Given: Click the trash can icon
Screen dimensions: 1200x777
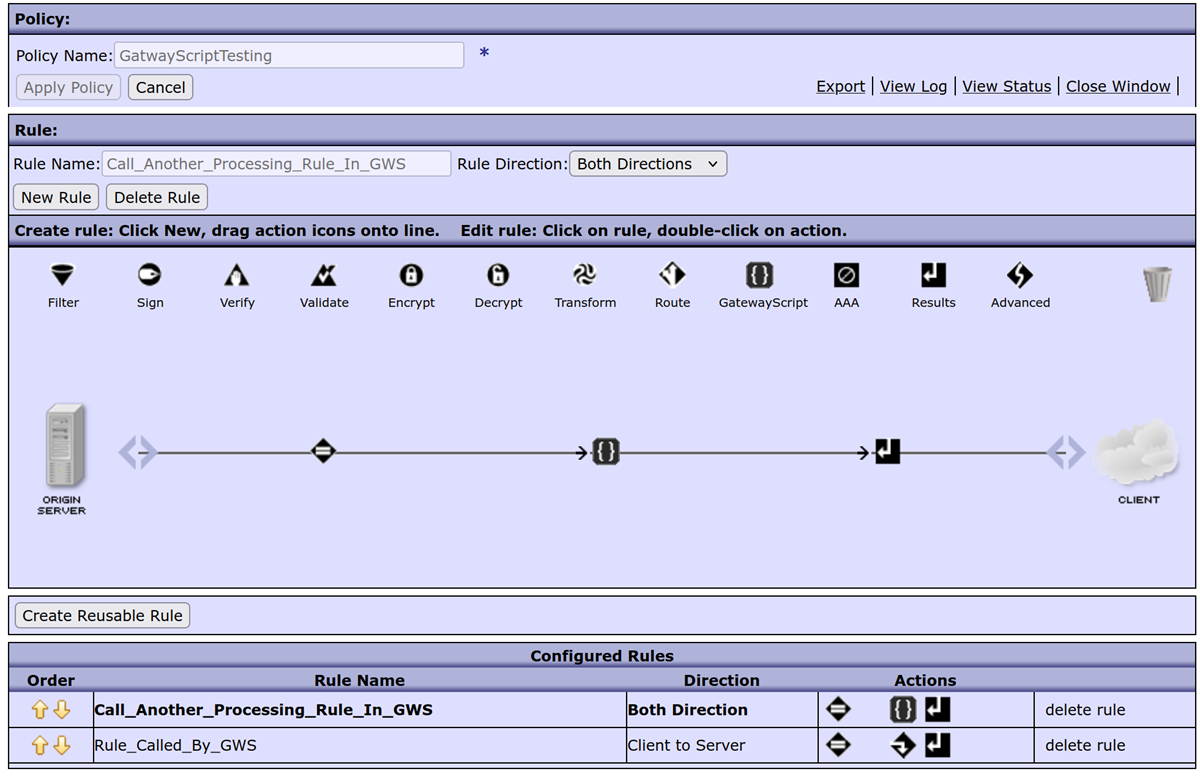Looking at the screenshot, I should pos(1157,284).
